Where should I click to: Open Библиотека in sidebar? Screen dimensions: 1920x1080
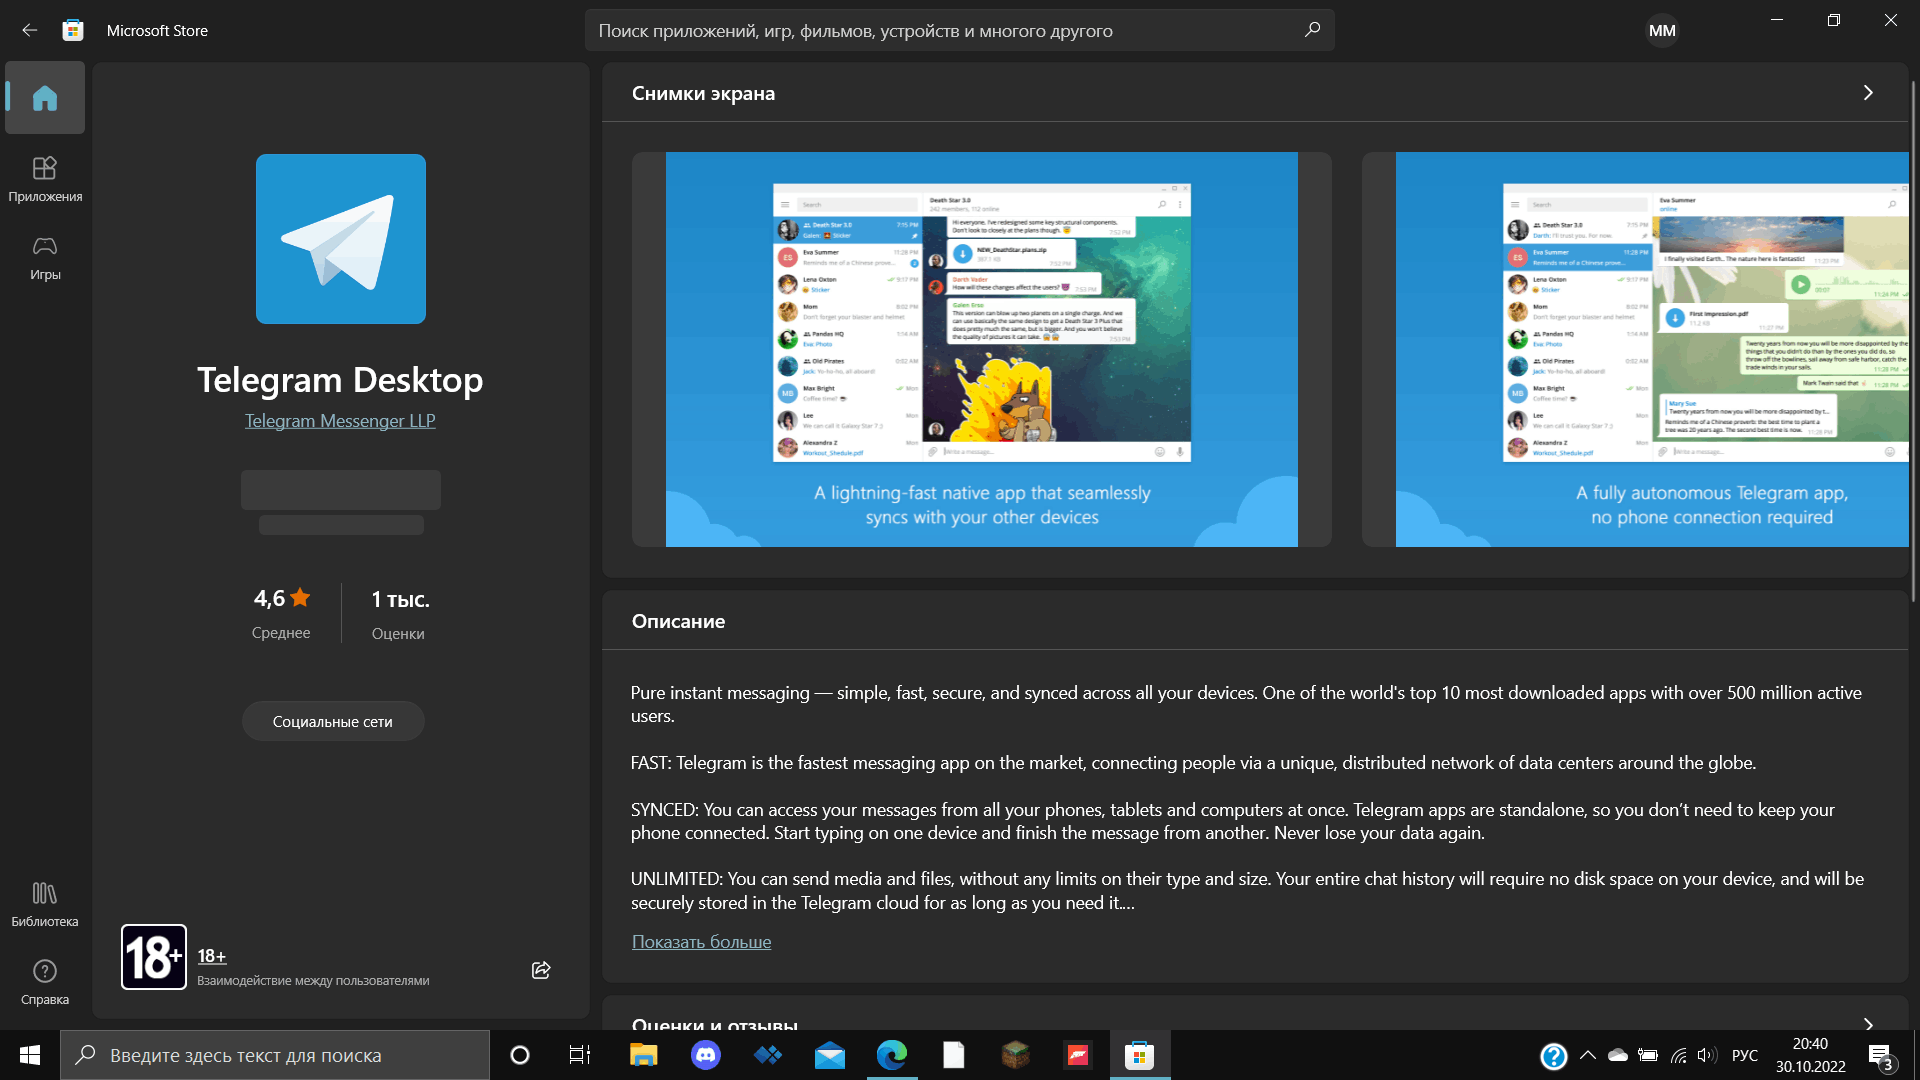click(x=45, y=904)
